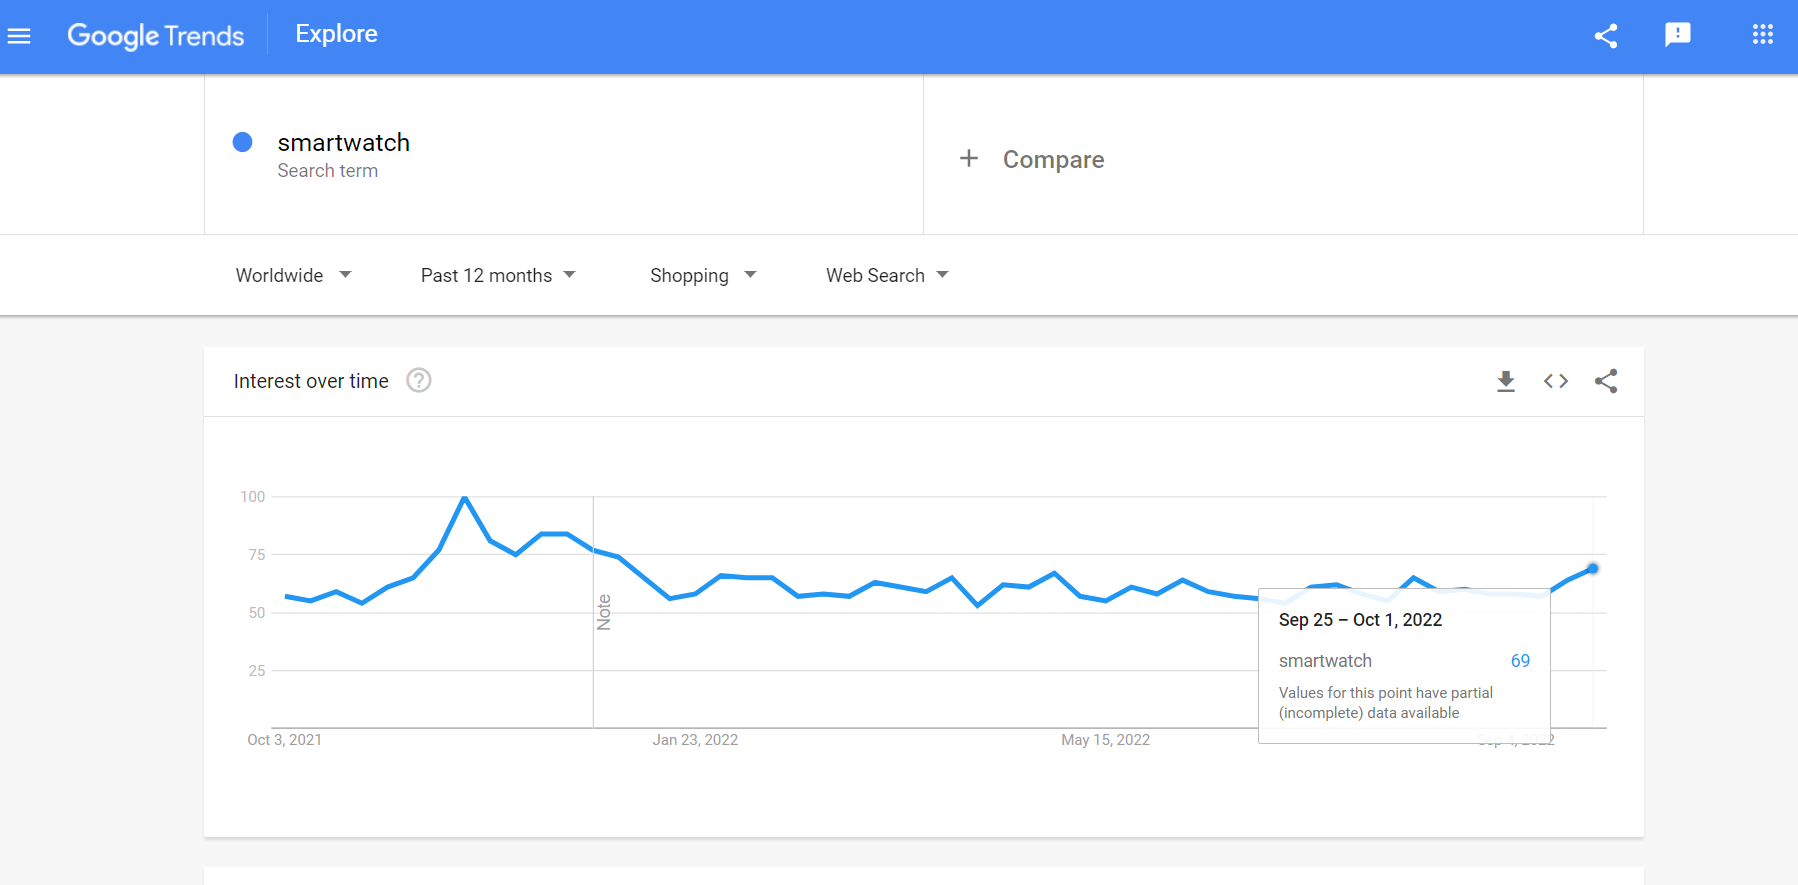Open the Past 12 months dropdown
Viewport: 1798px width, 885px height.
pos(498,275)
